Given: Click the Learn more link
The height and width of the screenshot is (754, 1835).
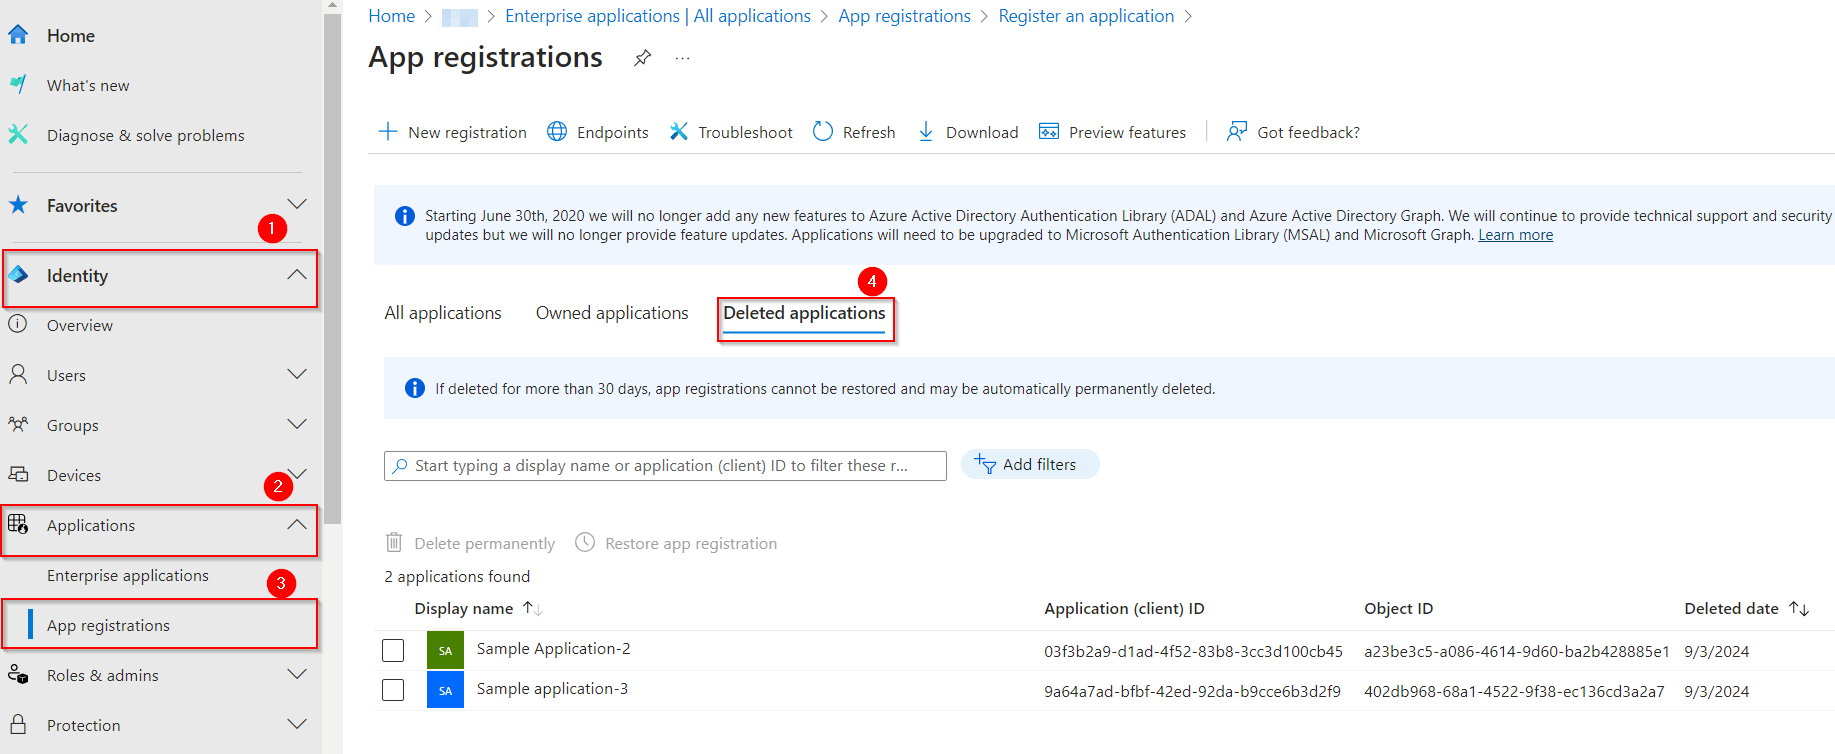Looking at the screenshot, I should 1514,234.
